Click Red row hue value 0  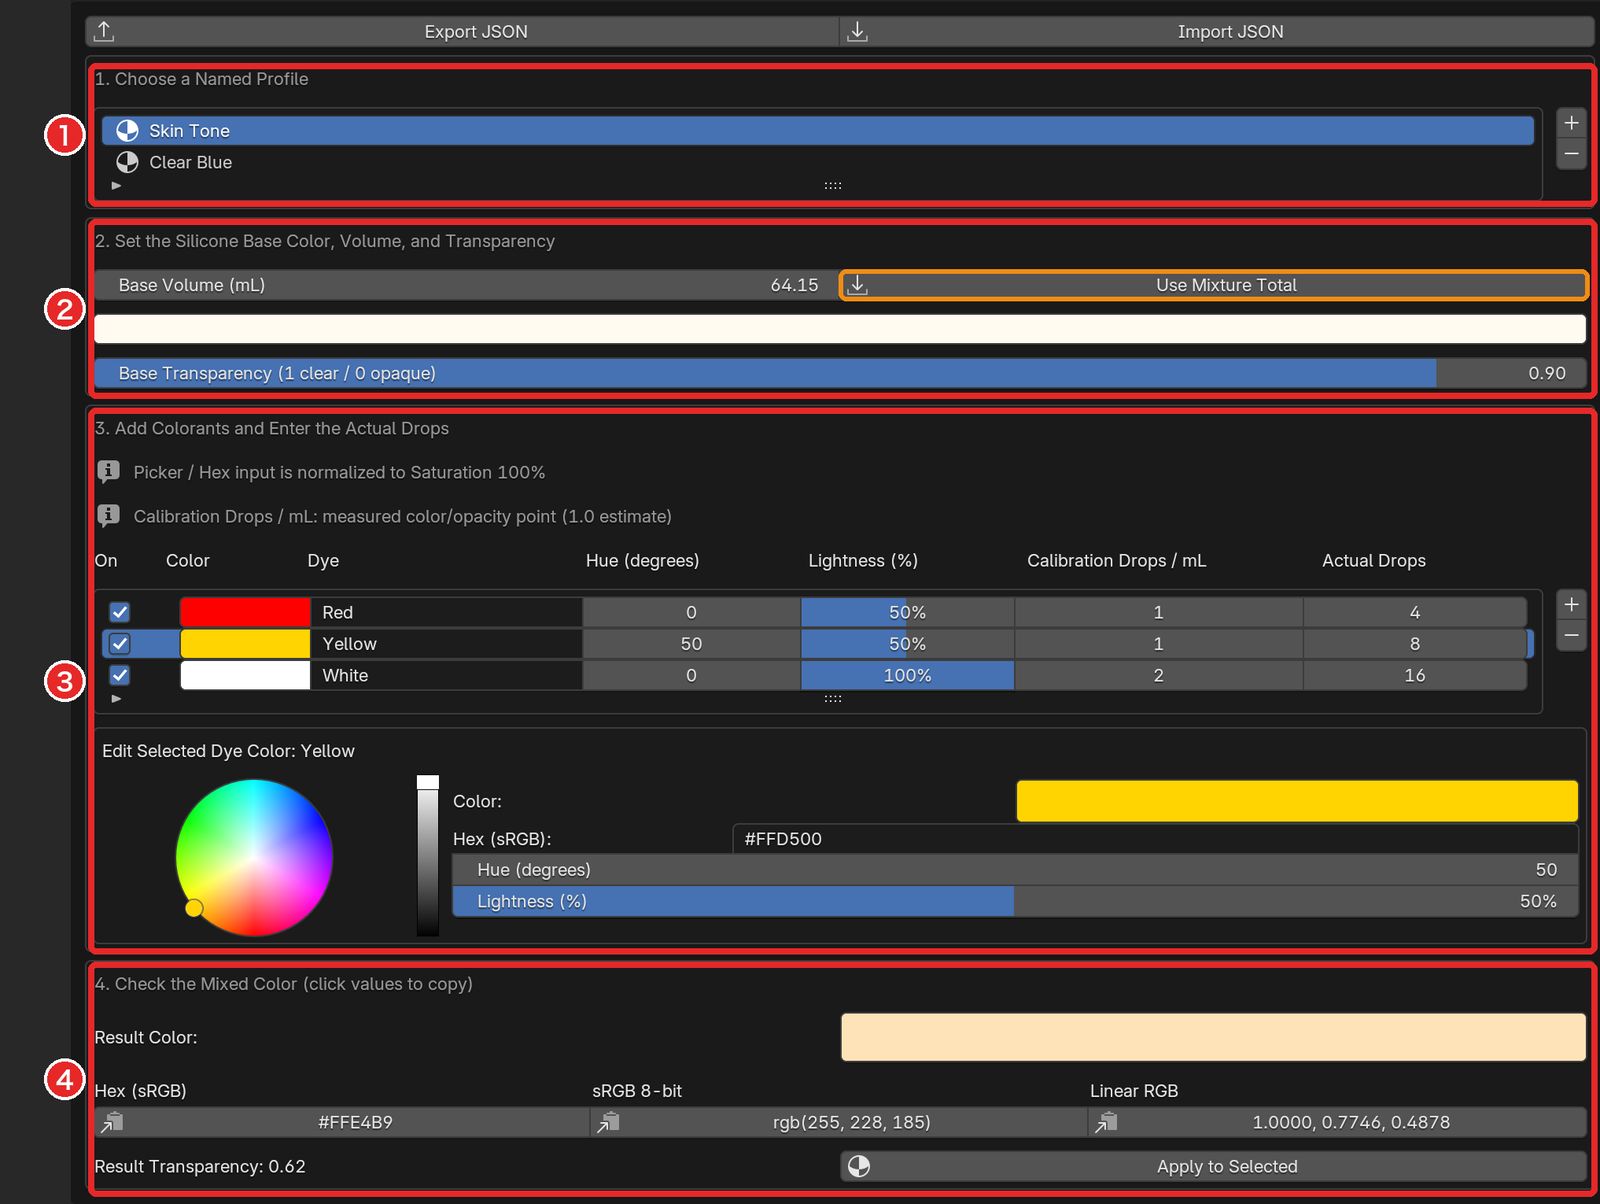(x=691, y=612)
